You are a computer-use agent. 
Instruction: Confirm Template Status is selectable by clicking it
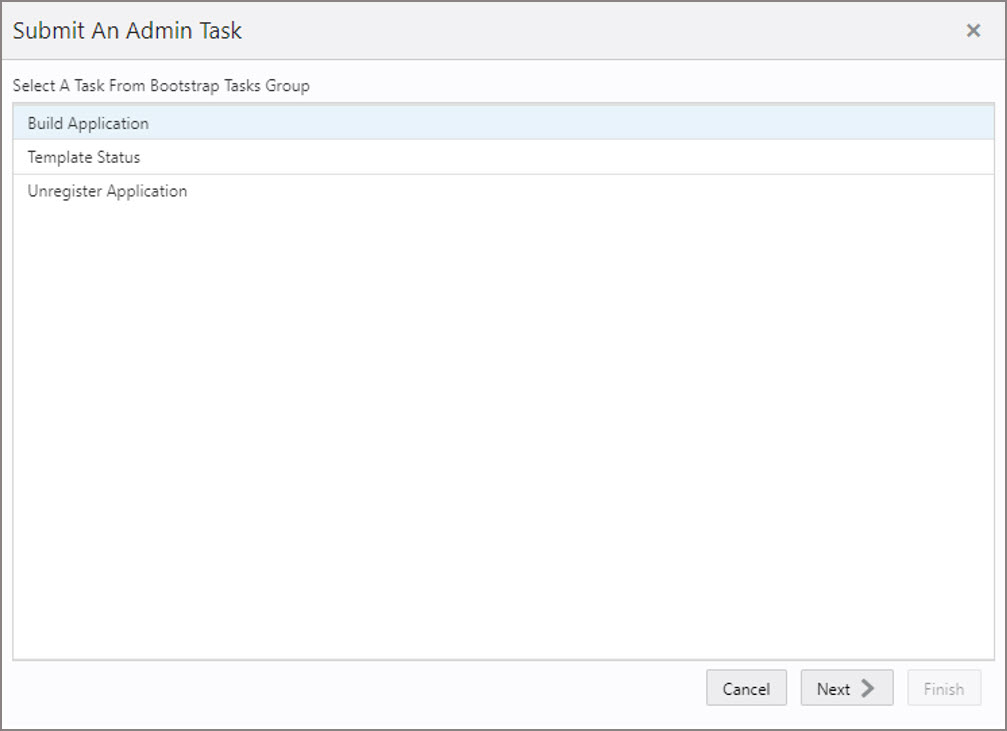point(84,157)
